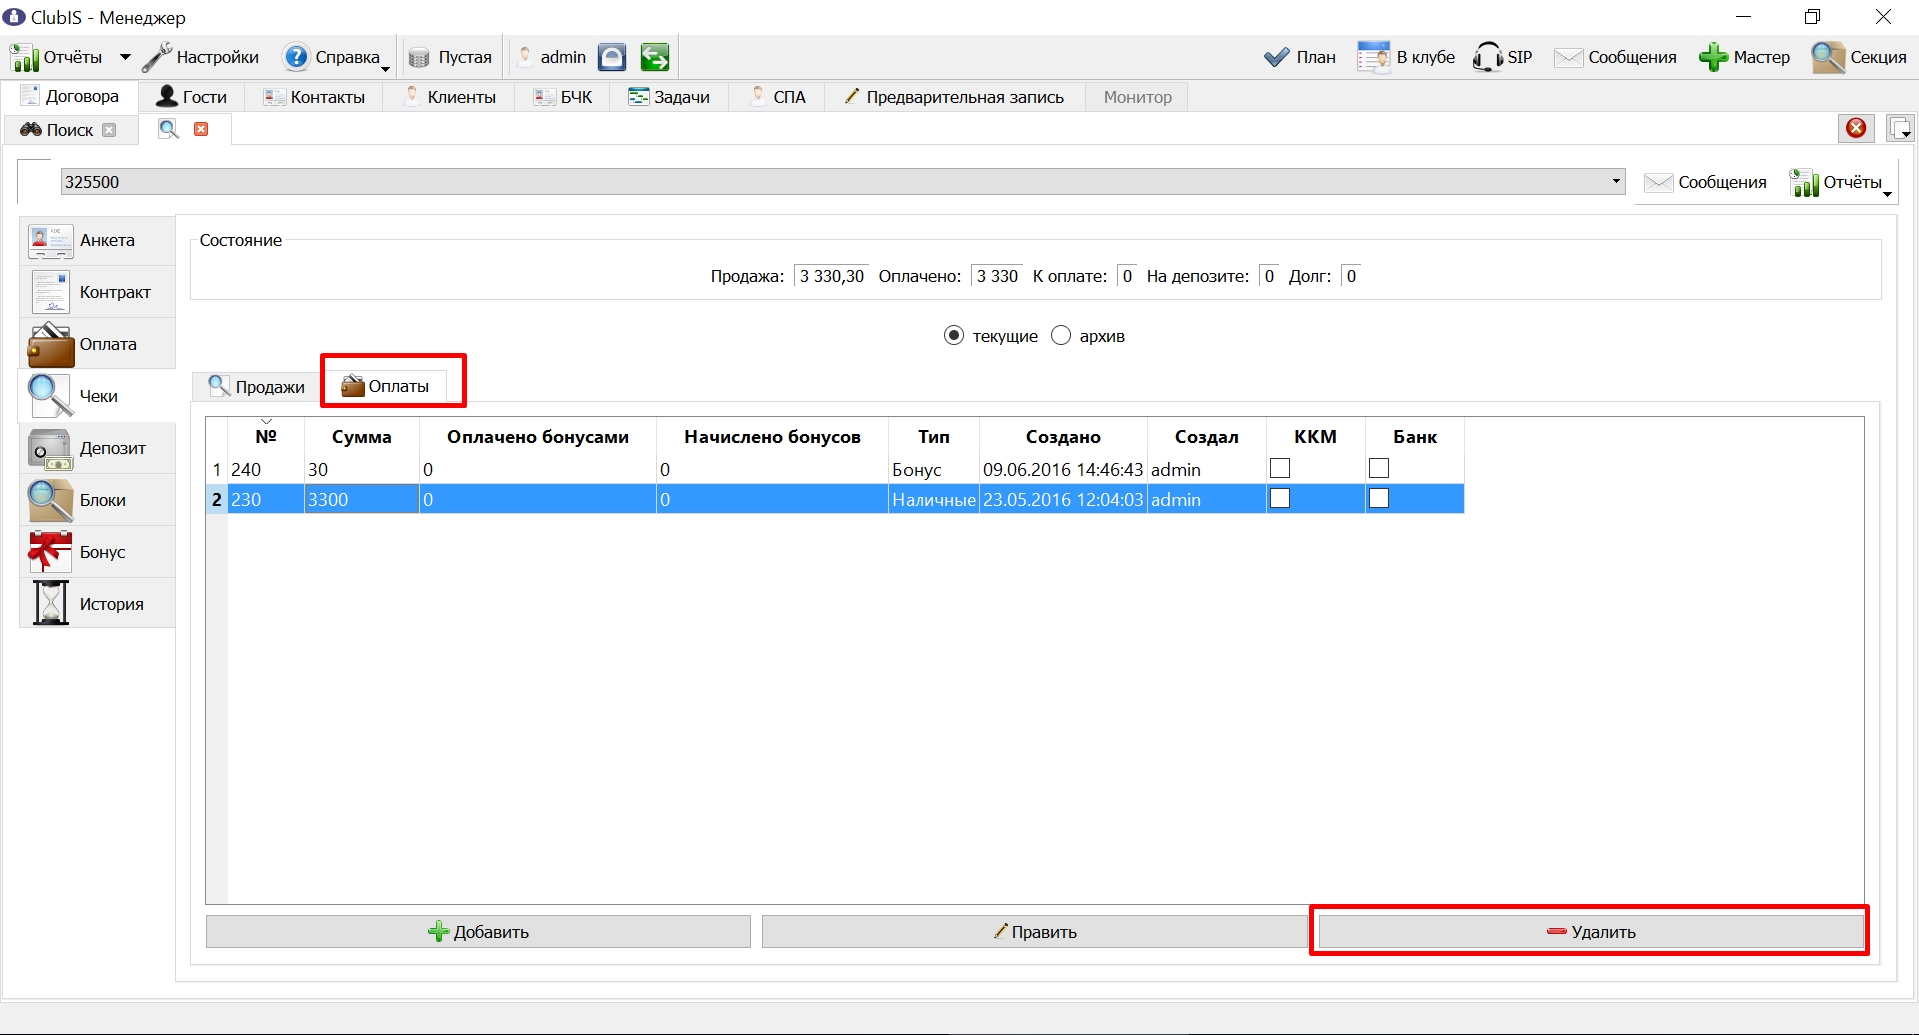Switch to СПА tab
Image resolution: width=1919 pixels, height=1035 pixels.
(777, 97)
